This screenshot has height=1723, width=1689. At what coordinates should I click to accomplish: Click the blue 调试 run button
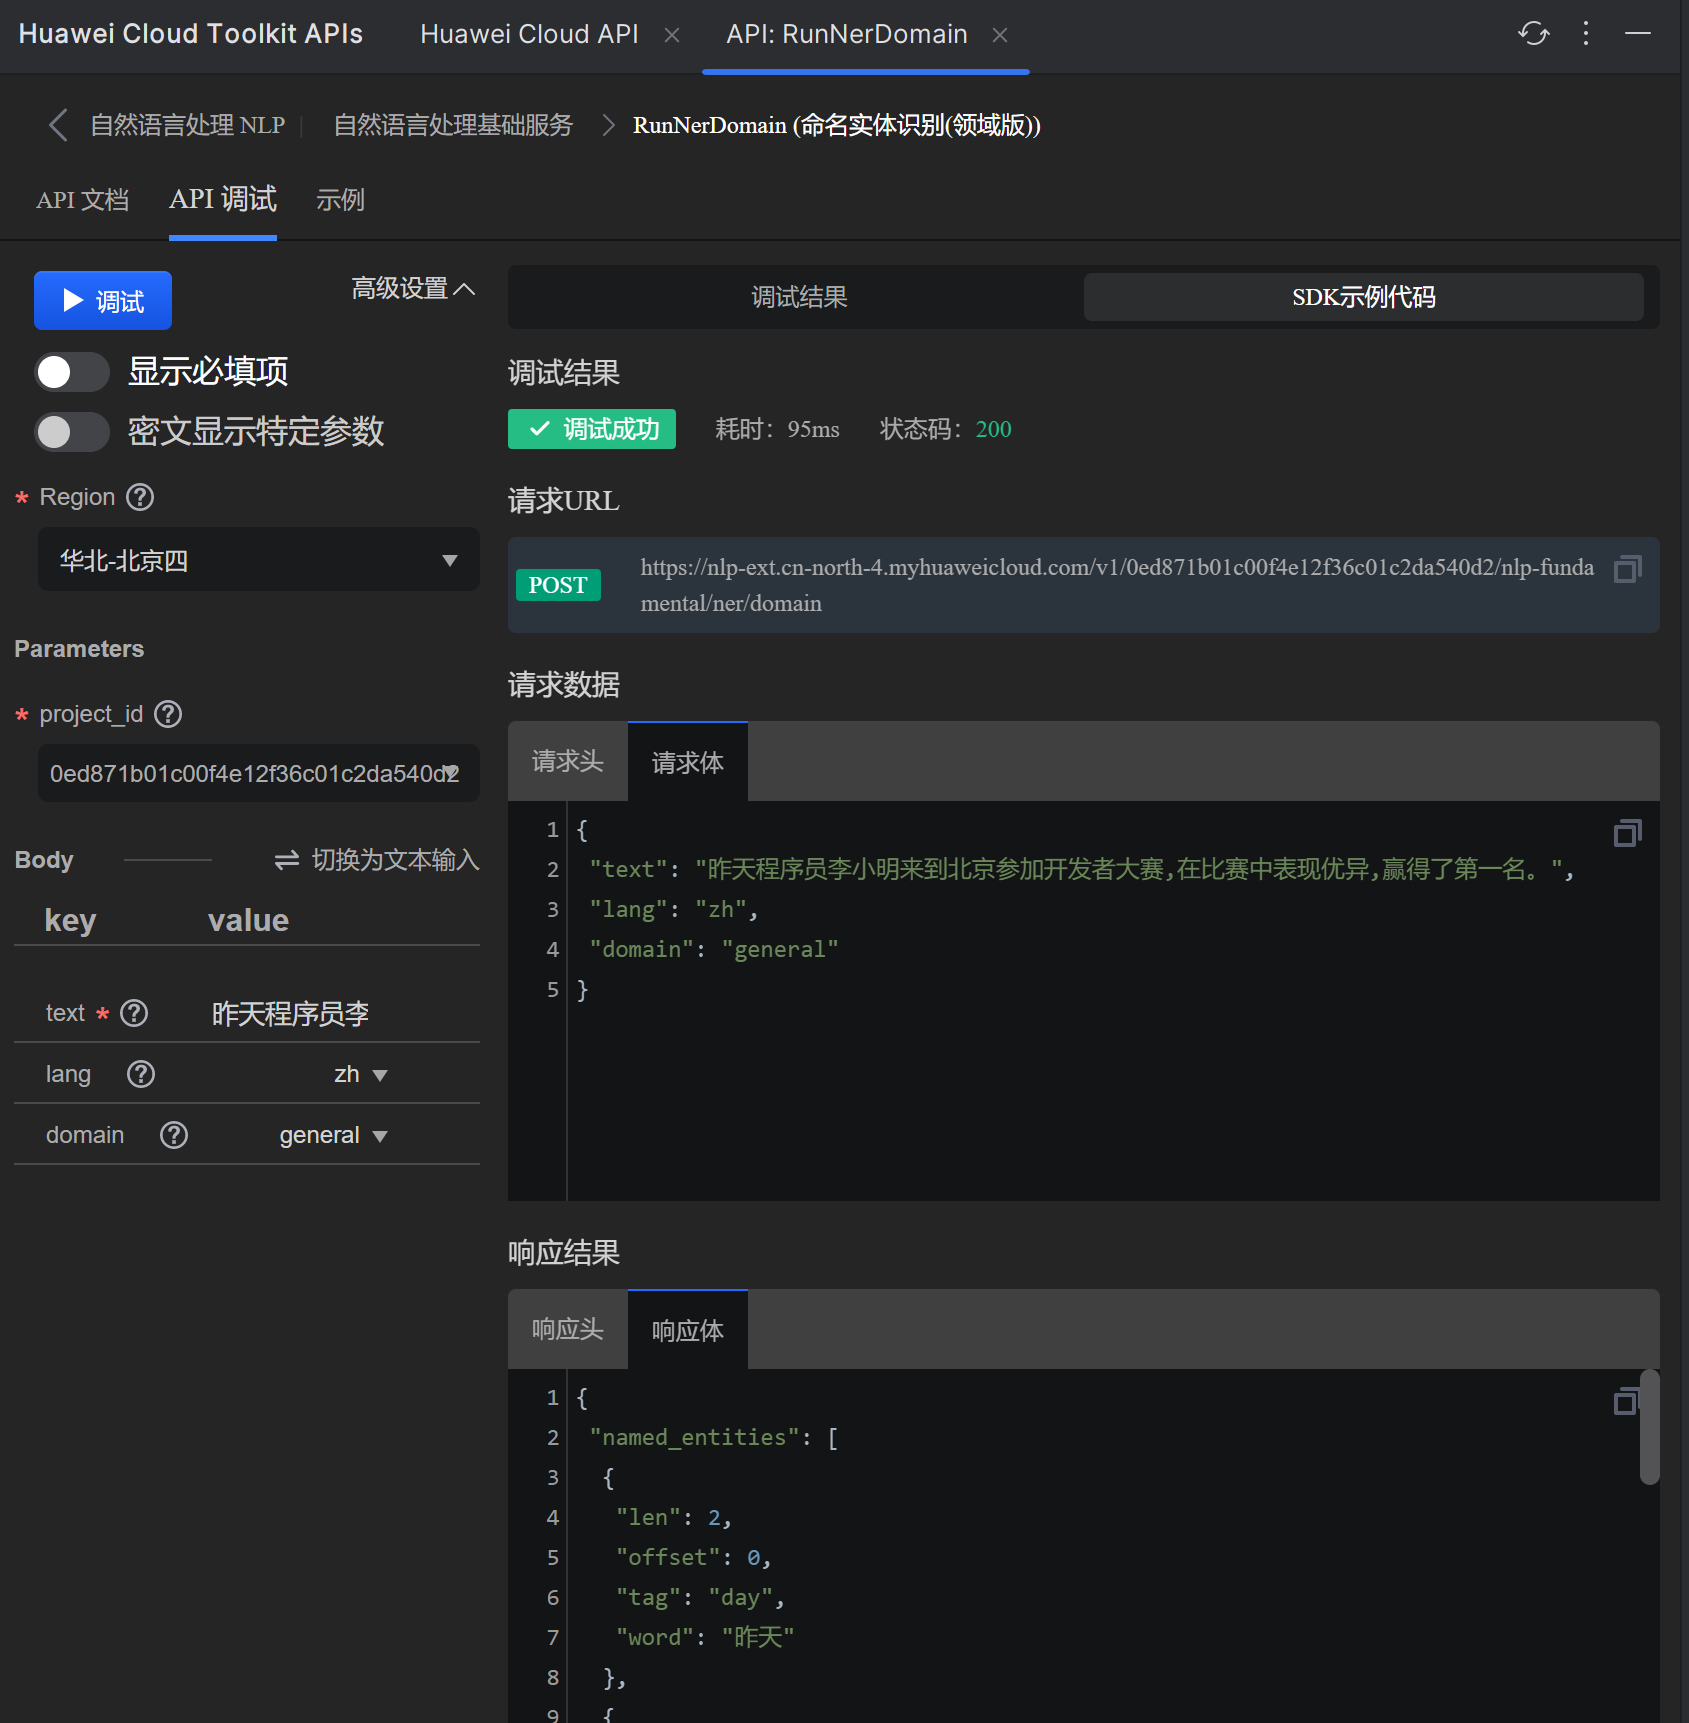[103, 300]
